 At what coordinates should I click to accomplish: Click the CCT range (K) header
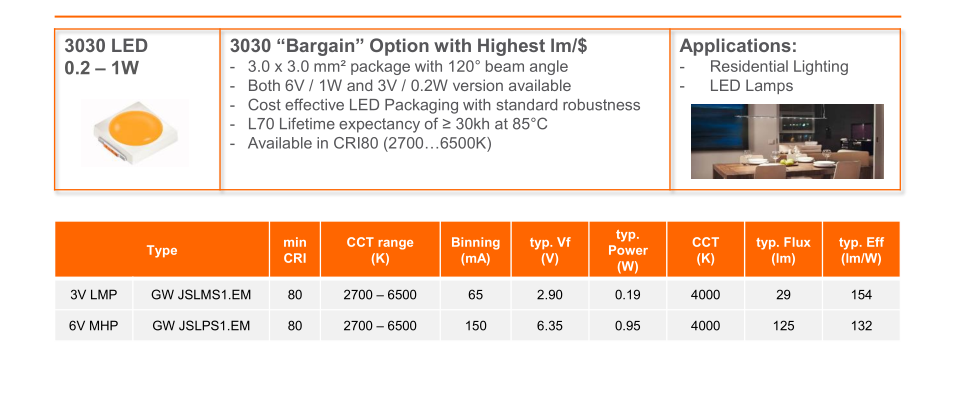click(380, 250)
